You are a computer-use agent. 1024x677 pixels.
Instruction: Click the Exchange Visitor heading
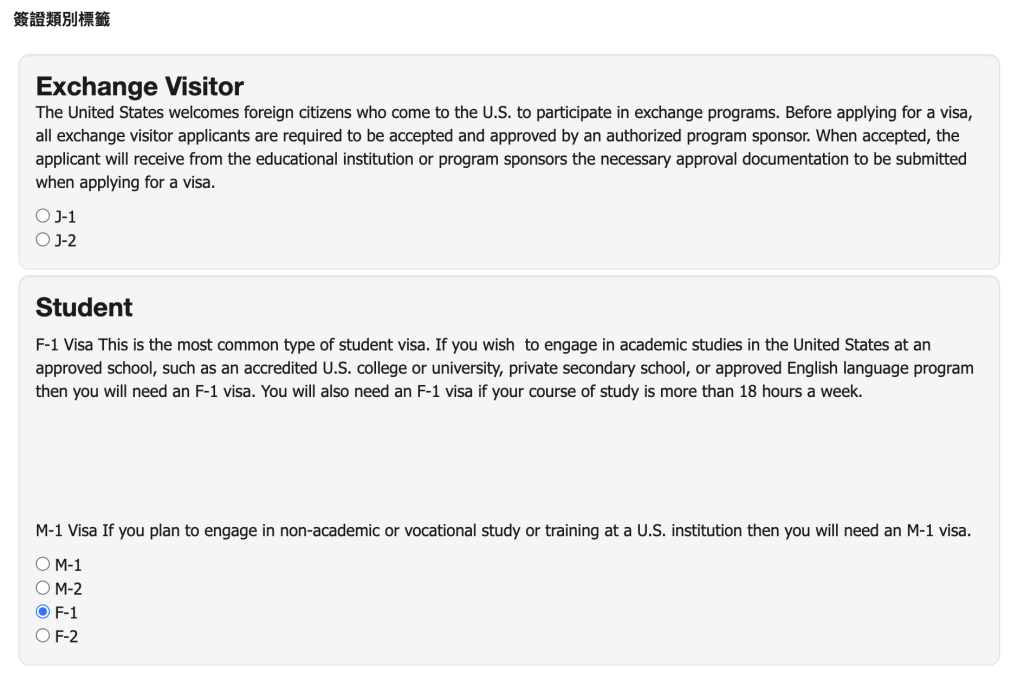(x=139, y=86)
